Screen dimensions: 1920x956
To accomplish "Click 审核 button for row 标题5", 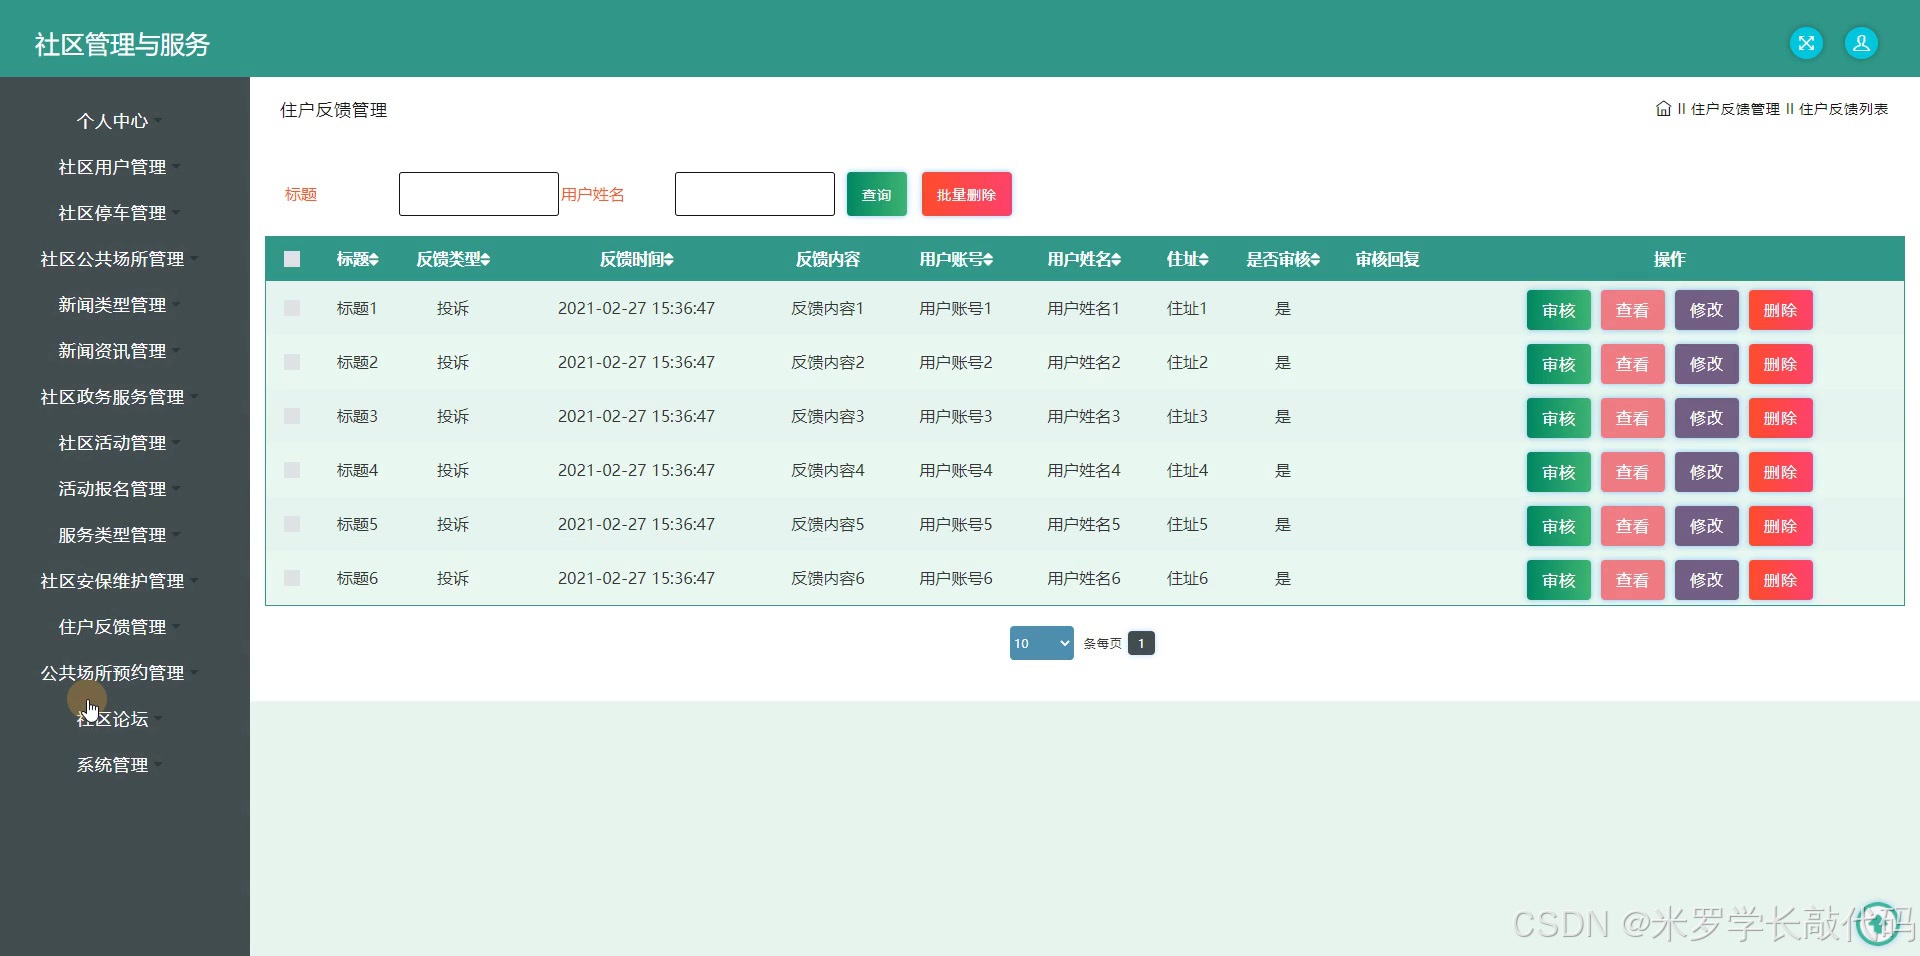I will coord(1558,526).
